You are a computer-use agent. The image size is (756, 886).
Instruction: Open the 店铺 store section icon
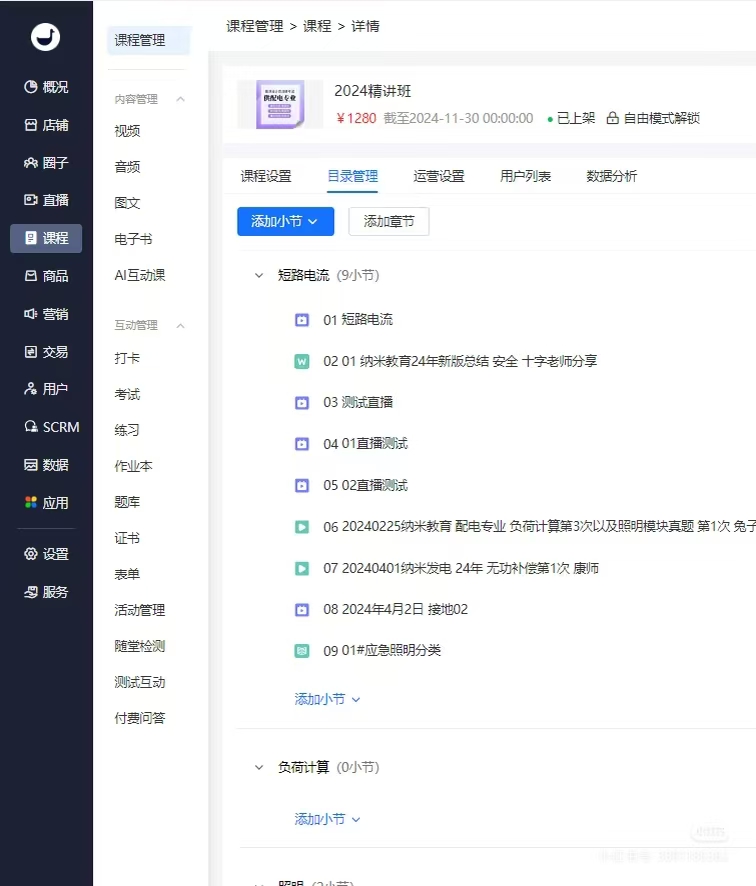click(x=31, y=125)
